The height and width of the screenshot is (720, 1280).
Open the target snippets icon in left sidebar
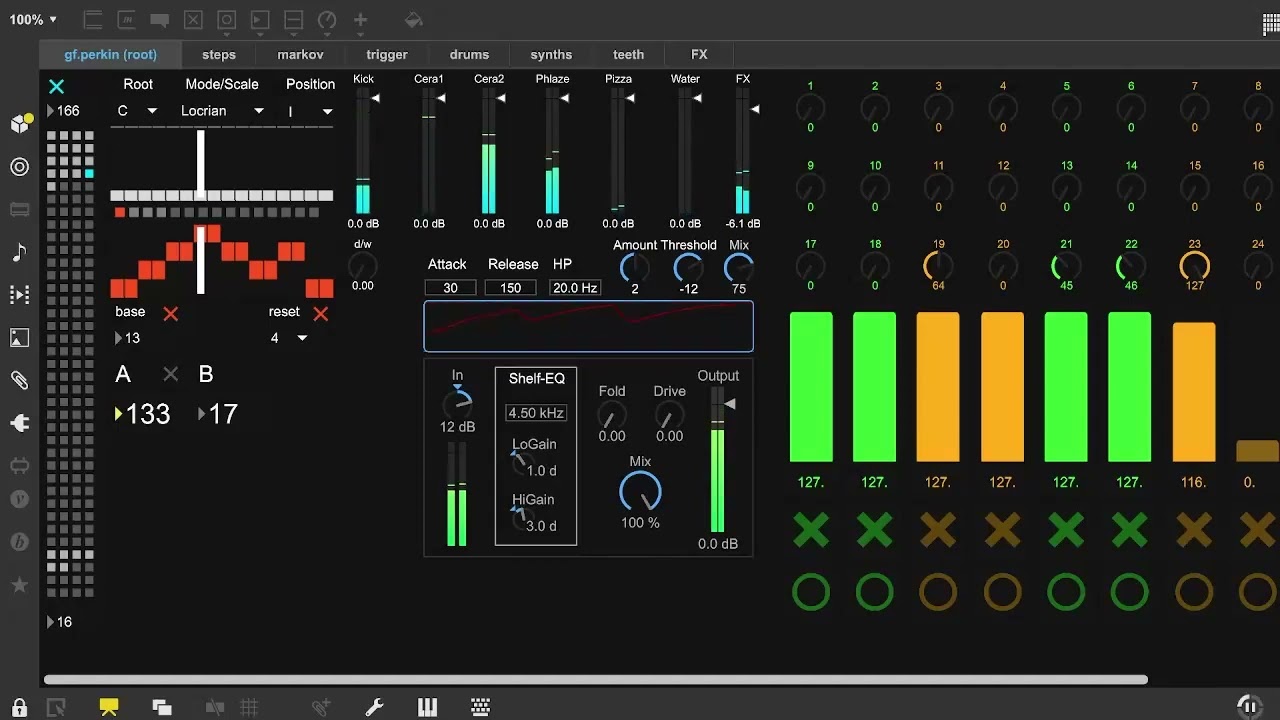19,167
